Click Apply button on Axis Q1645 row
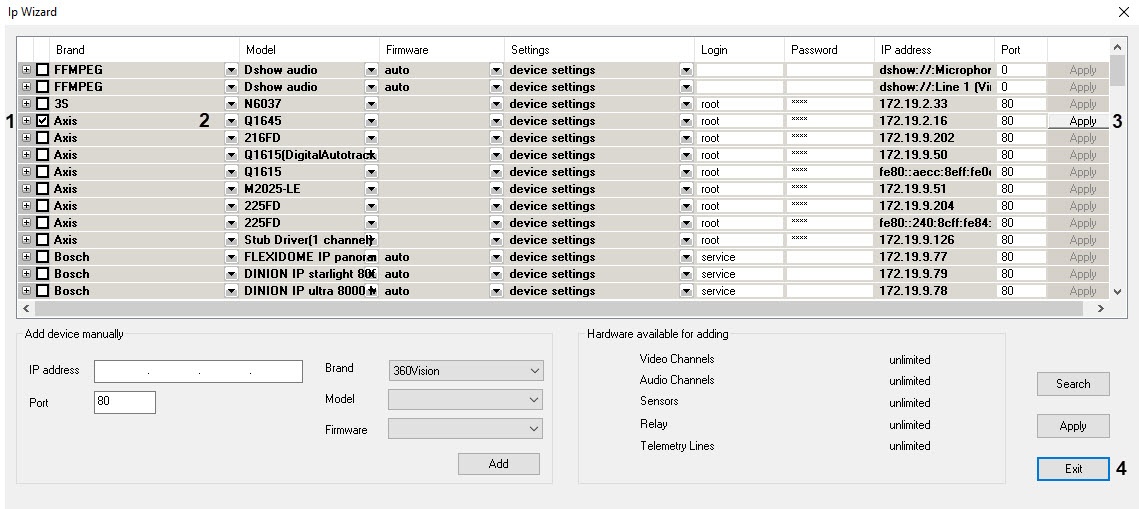This screenshot has width=1139, height=509. [x=1082, y=121]
